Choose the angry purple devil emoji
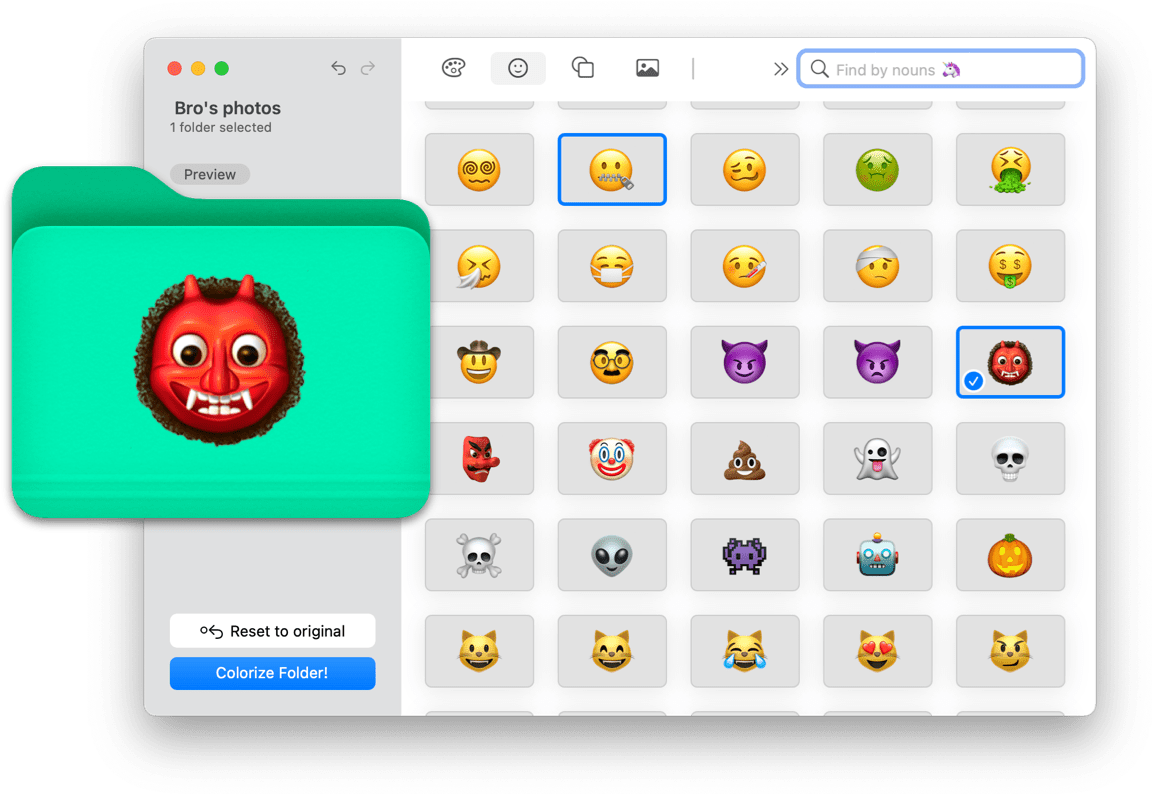Screen dimensions: 1152x794 878,362
